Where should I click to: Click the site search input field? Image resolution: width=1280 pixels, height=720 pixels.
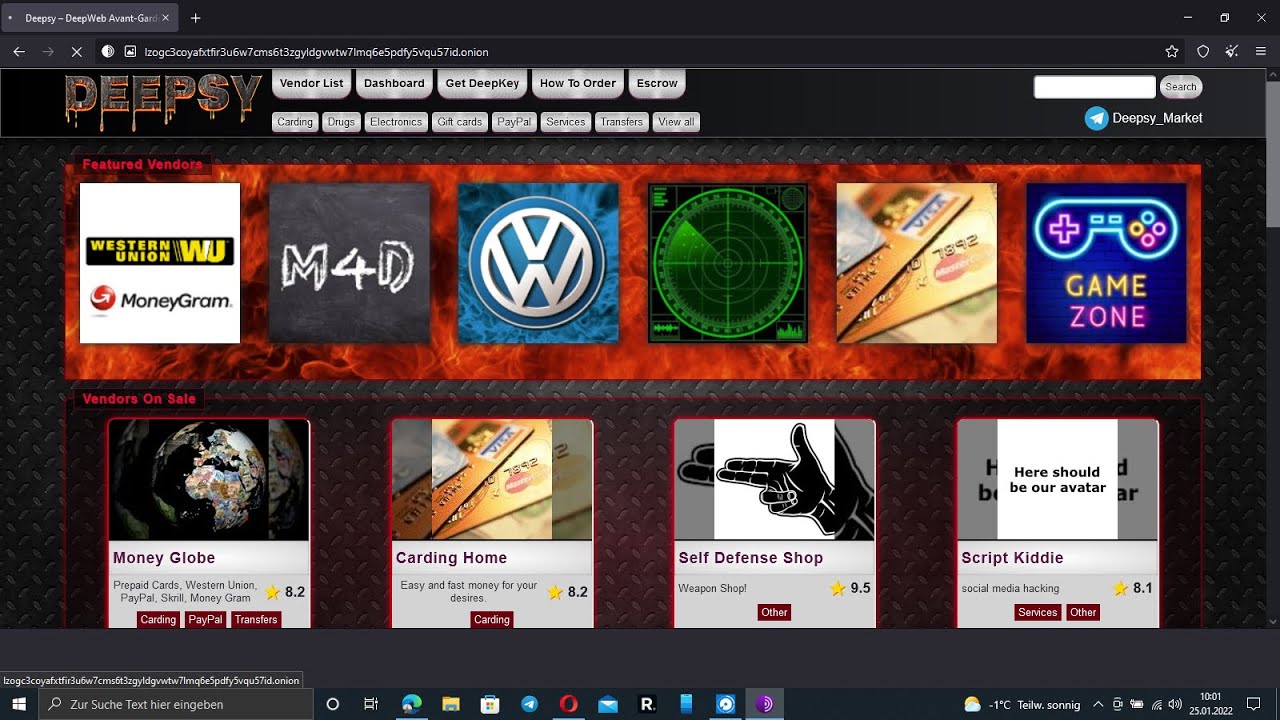click(x=1094, y=87)
